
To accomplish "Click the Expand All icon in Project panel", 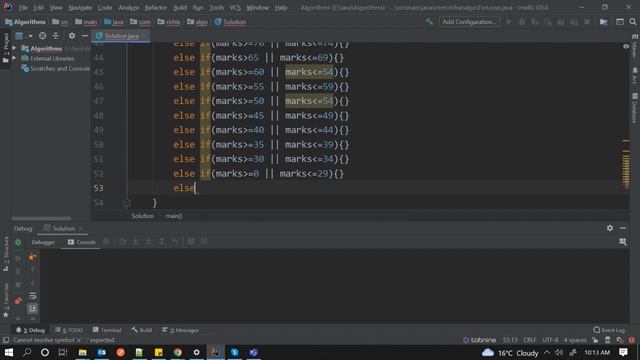I will click(56, 36).
